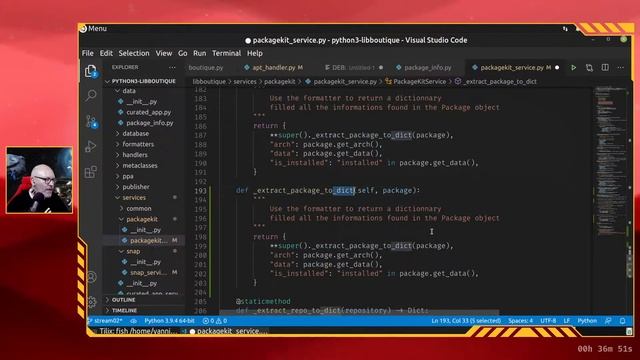The width and height of the screenshot is (640, 360).
Task: Expand the formatters folder
Action: tap(138, 144)
